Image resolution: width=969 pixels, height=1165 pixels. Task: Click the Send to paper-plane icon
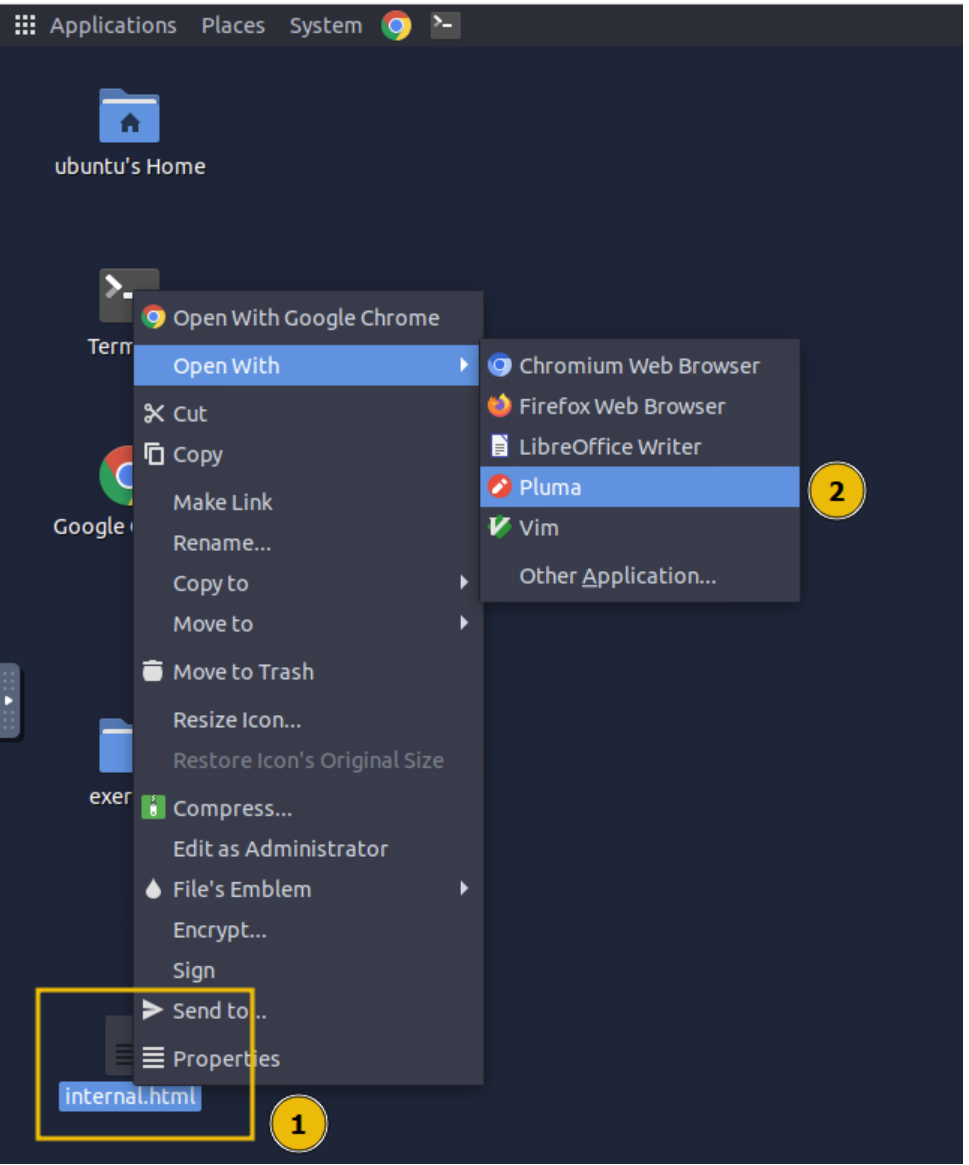pos(152,1009)
